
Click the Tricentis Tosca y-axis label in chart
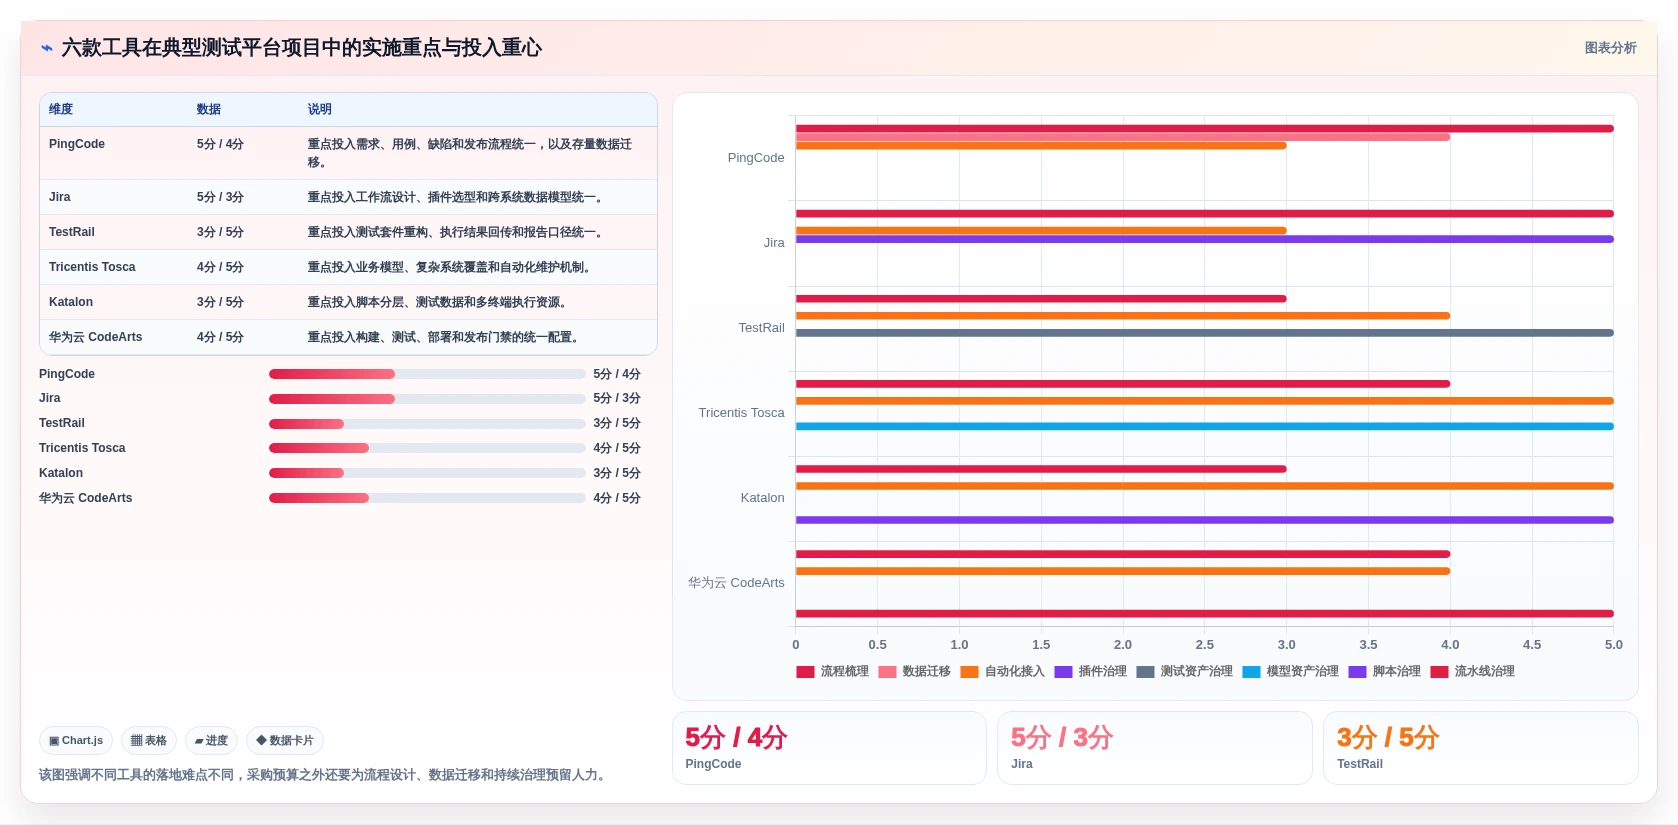pyautogui.click(x=741, y=413)
